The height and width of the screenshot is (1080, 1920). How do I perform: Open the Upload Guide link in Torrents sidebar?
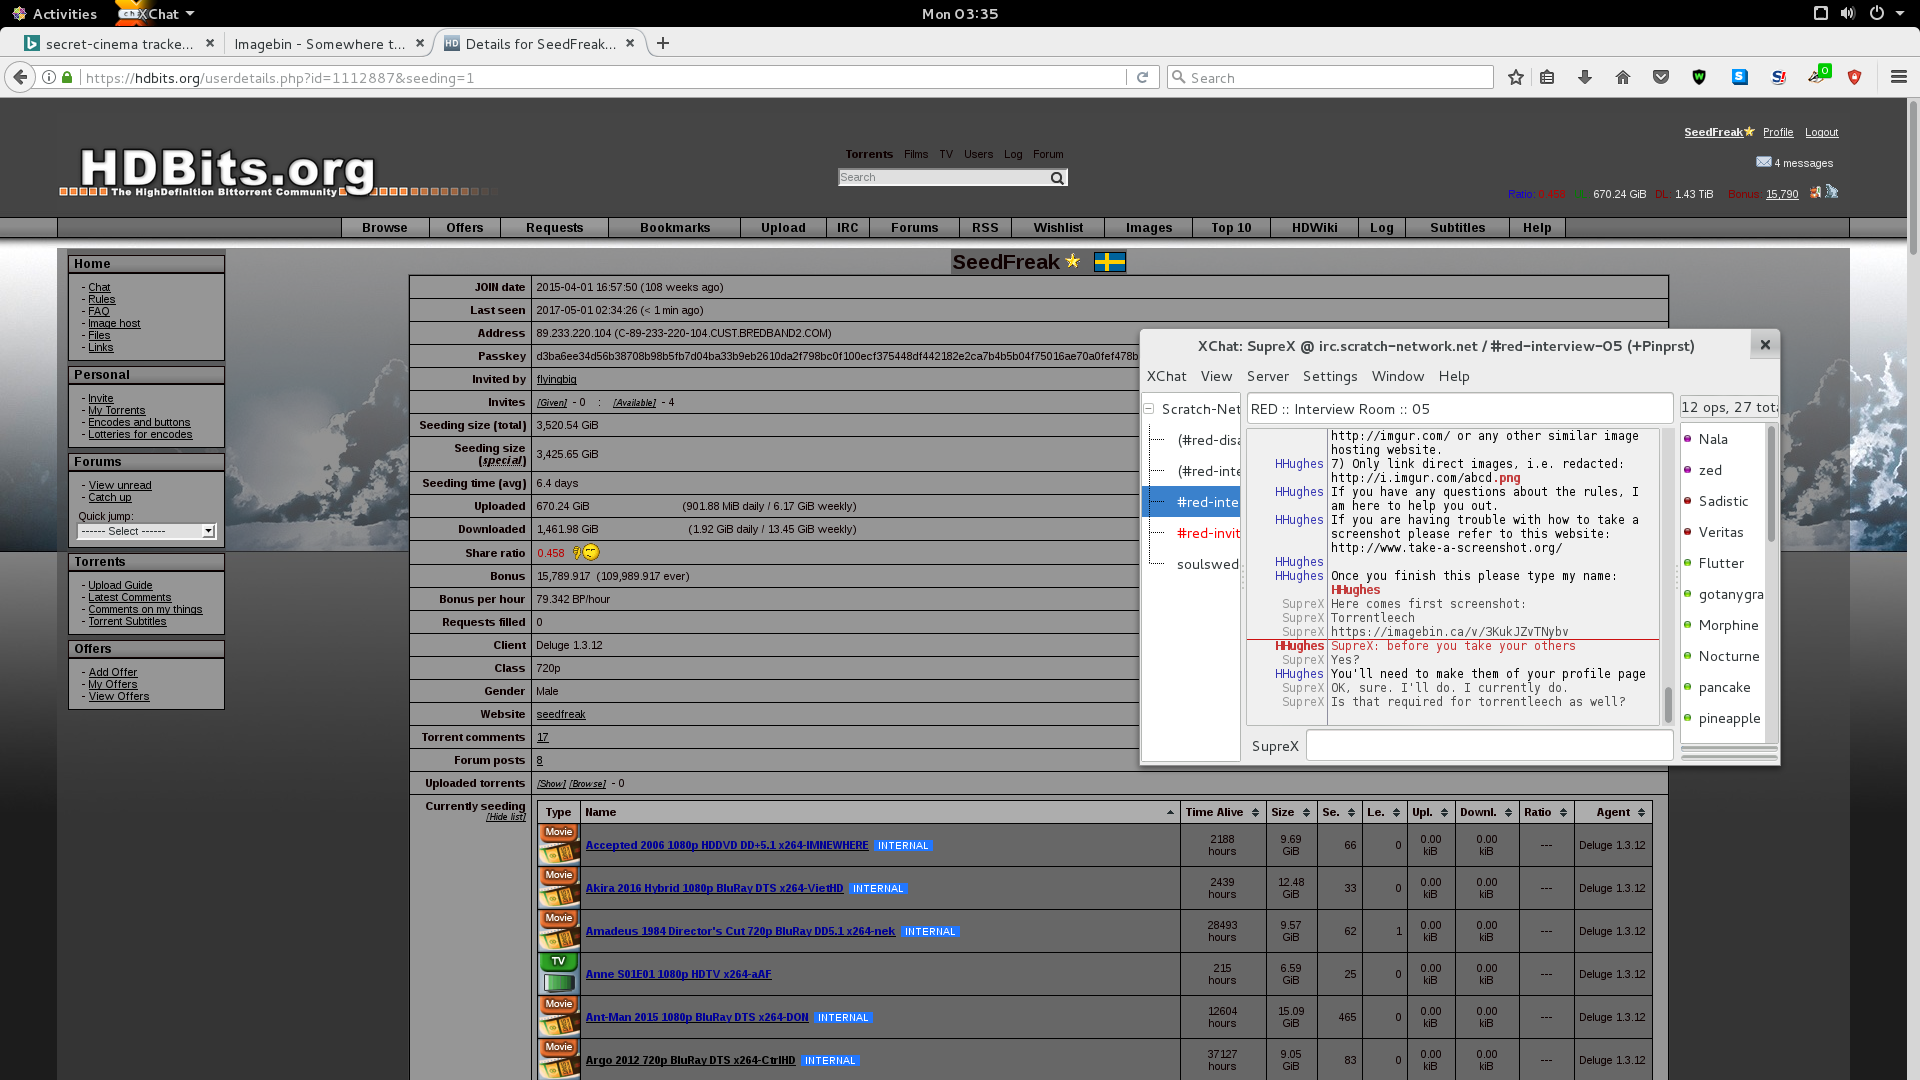tap(120, 585)
